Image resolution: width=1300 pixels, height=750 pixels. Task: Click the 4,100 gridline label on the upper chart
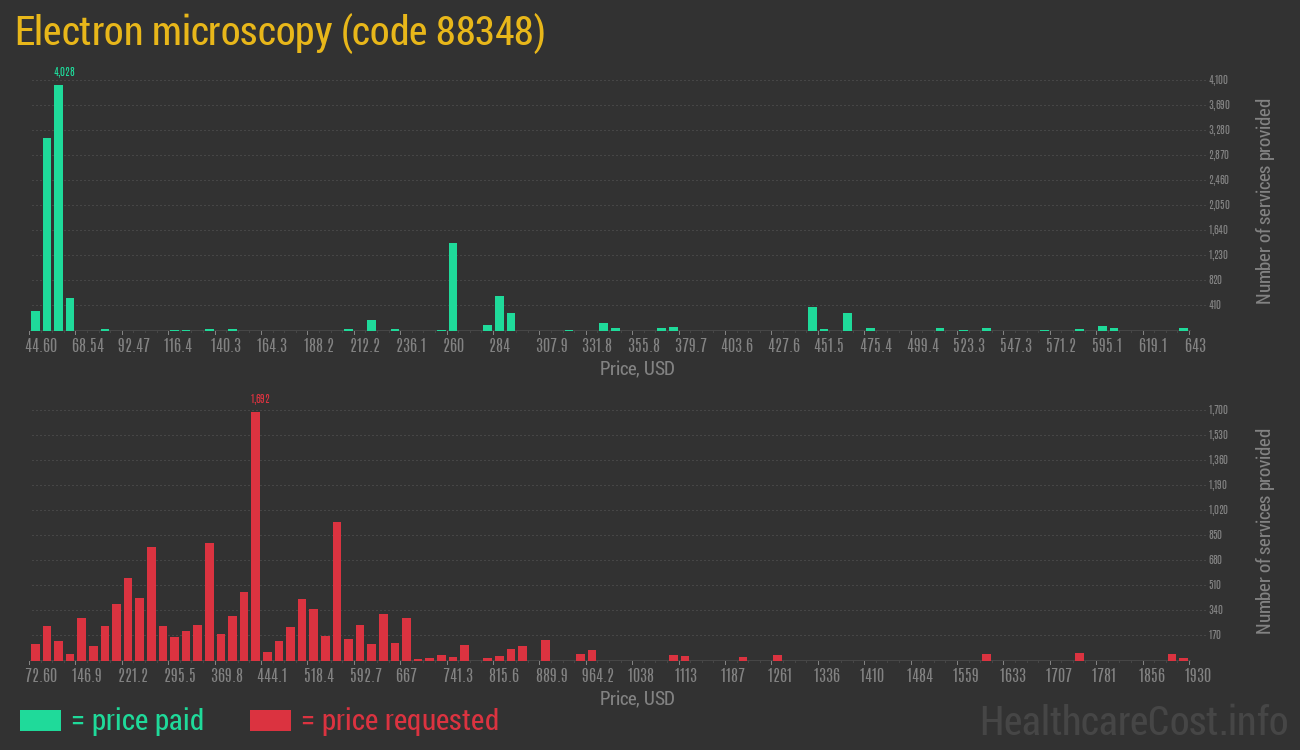[1218, 80]
